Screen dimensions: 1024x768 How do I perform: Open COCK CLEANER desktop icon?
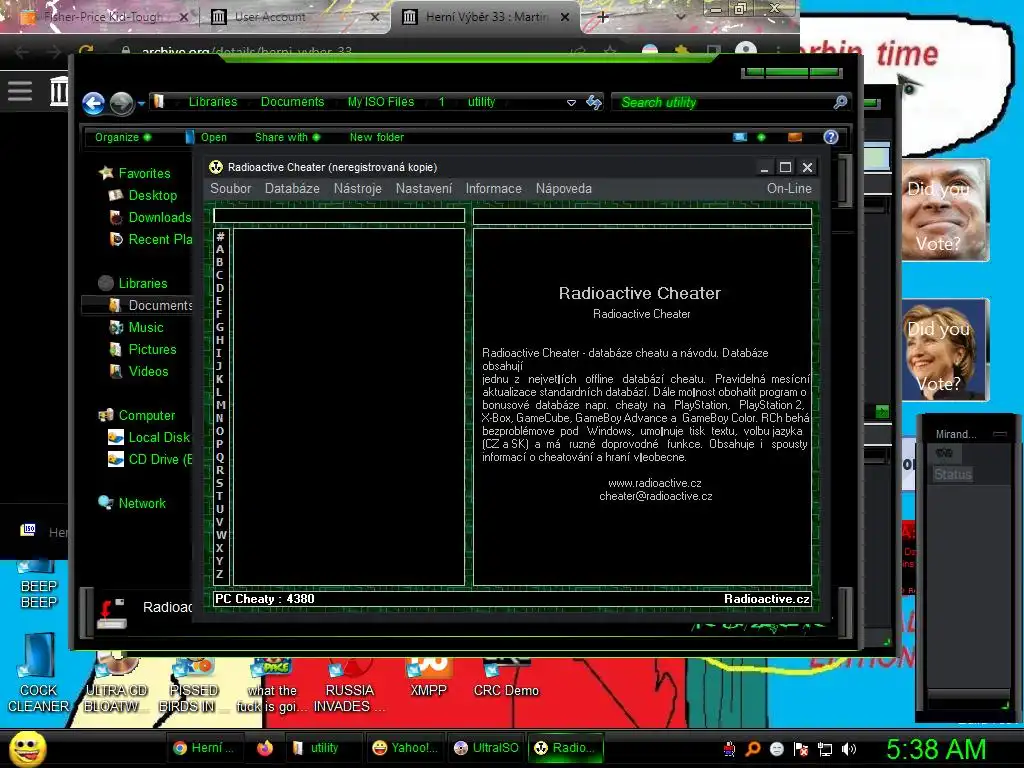tap(38, 673)
